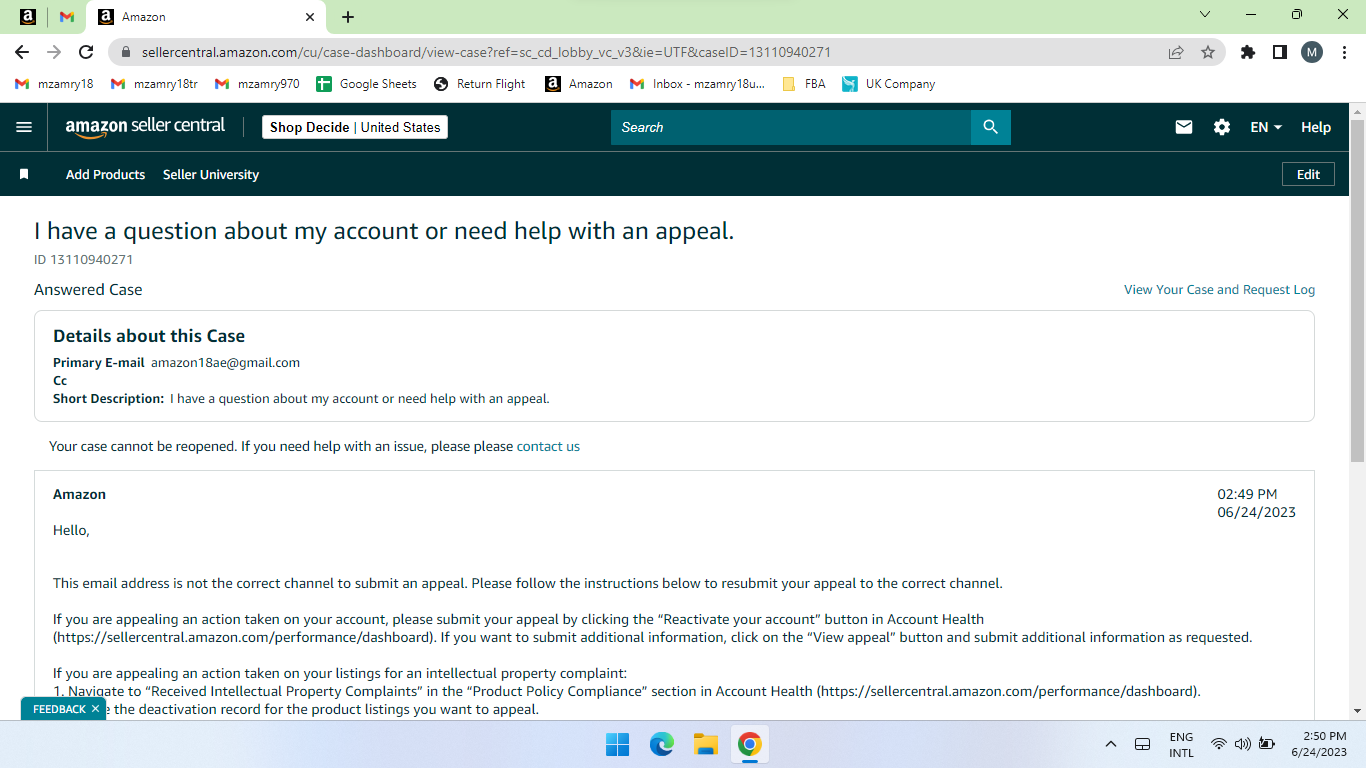
Task: Click the 02:49 PM message timestamp
Action: pyautogui.click(x=1247, y=494)
